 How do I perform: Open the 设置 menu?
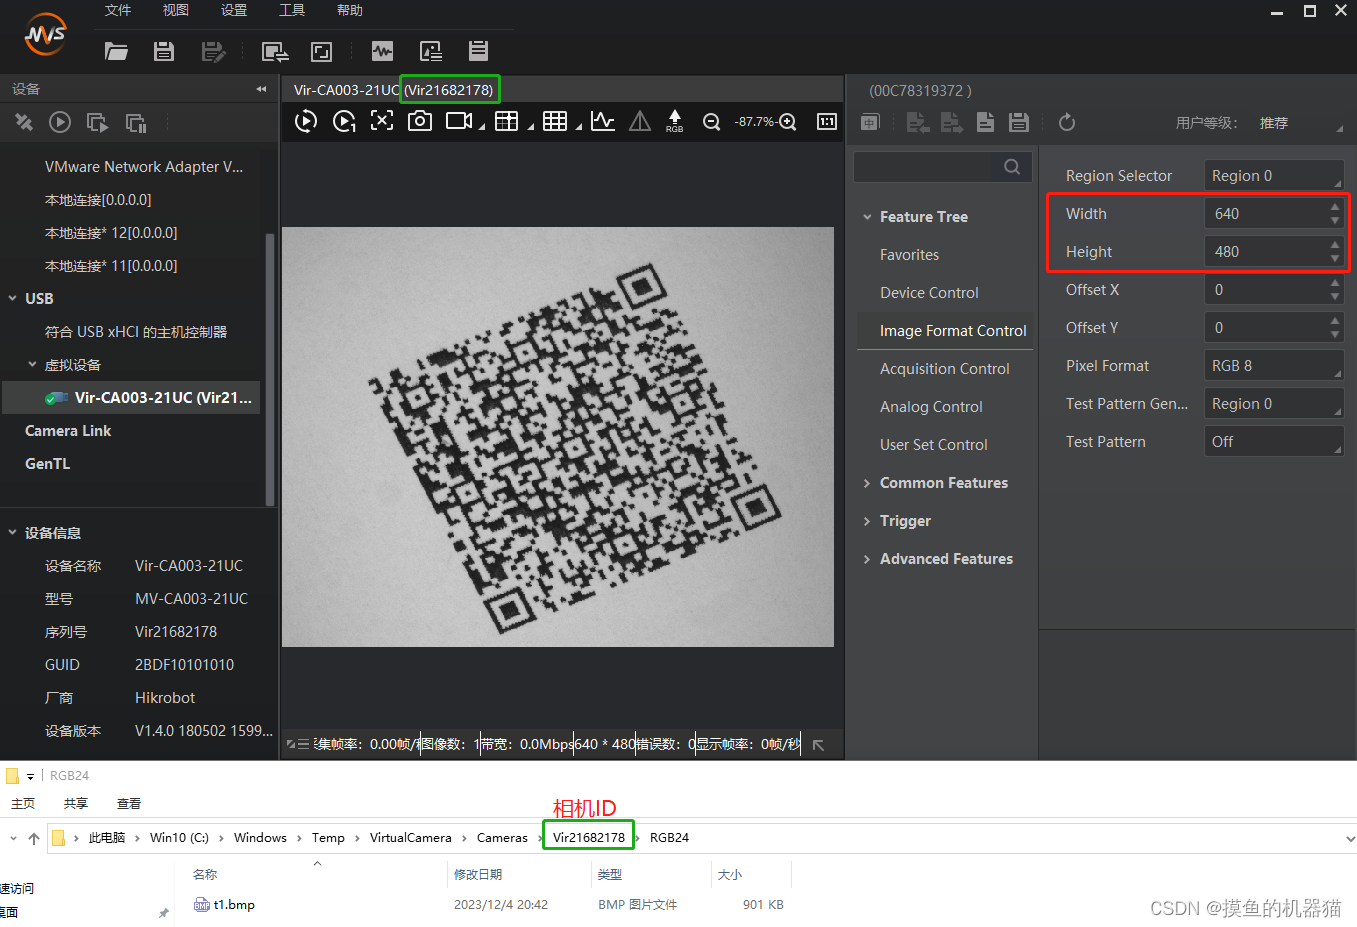click(234, 10)
